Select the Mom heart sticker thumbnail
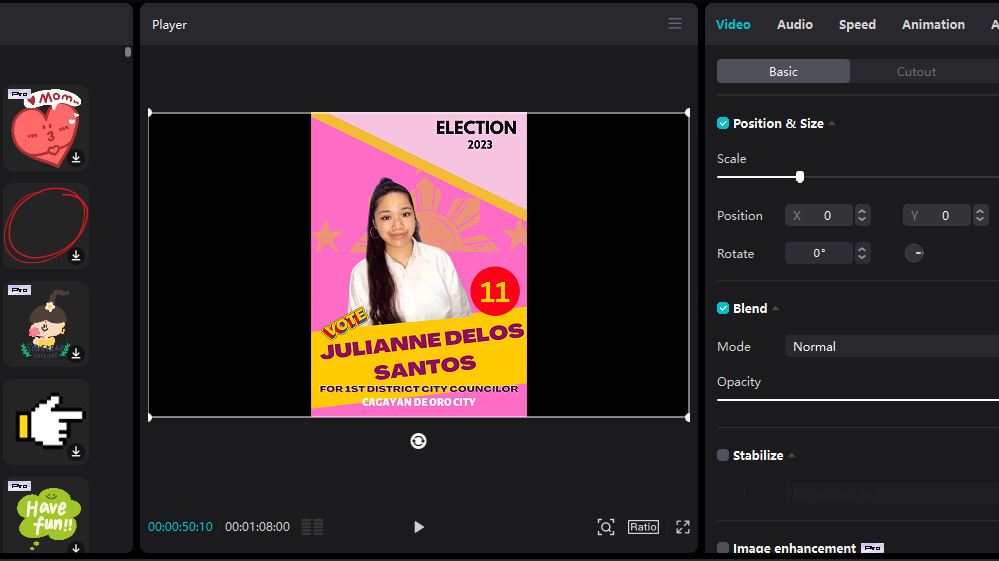 pos(46,127)
